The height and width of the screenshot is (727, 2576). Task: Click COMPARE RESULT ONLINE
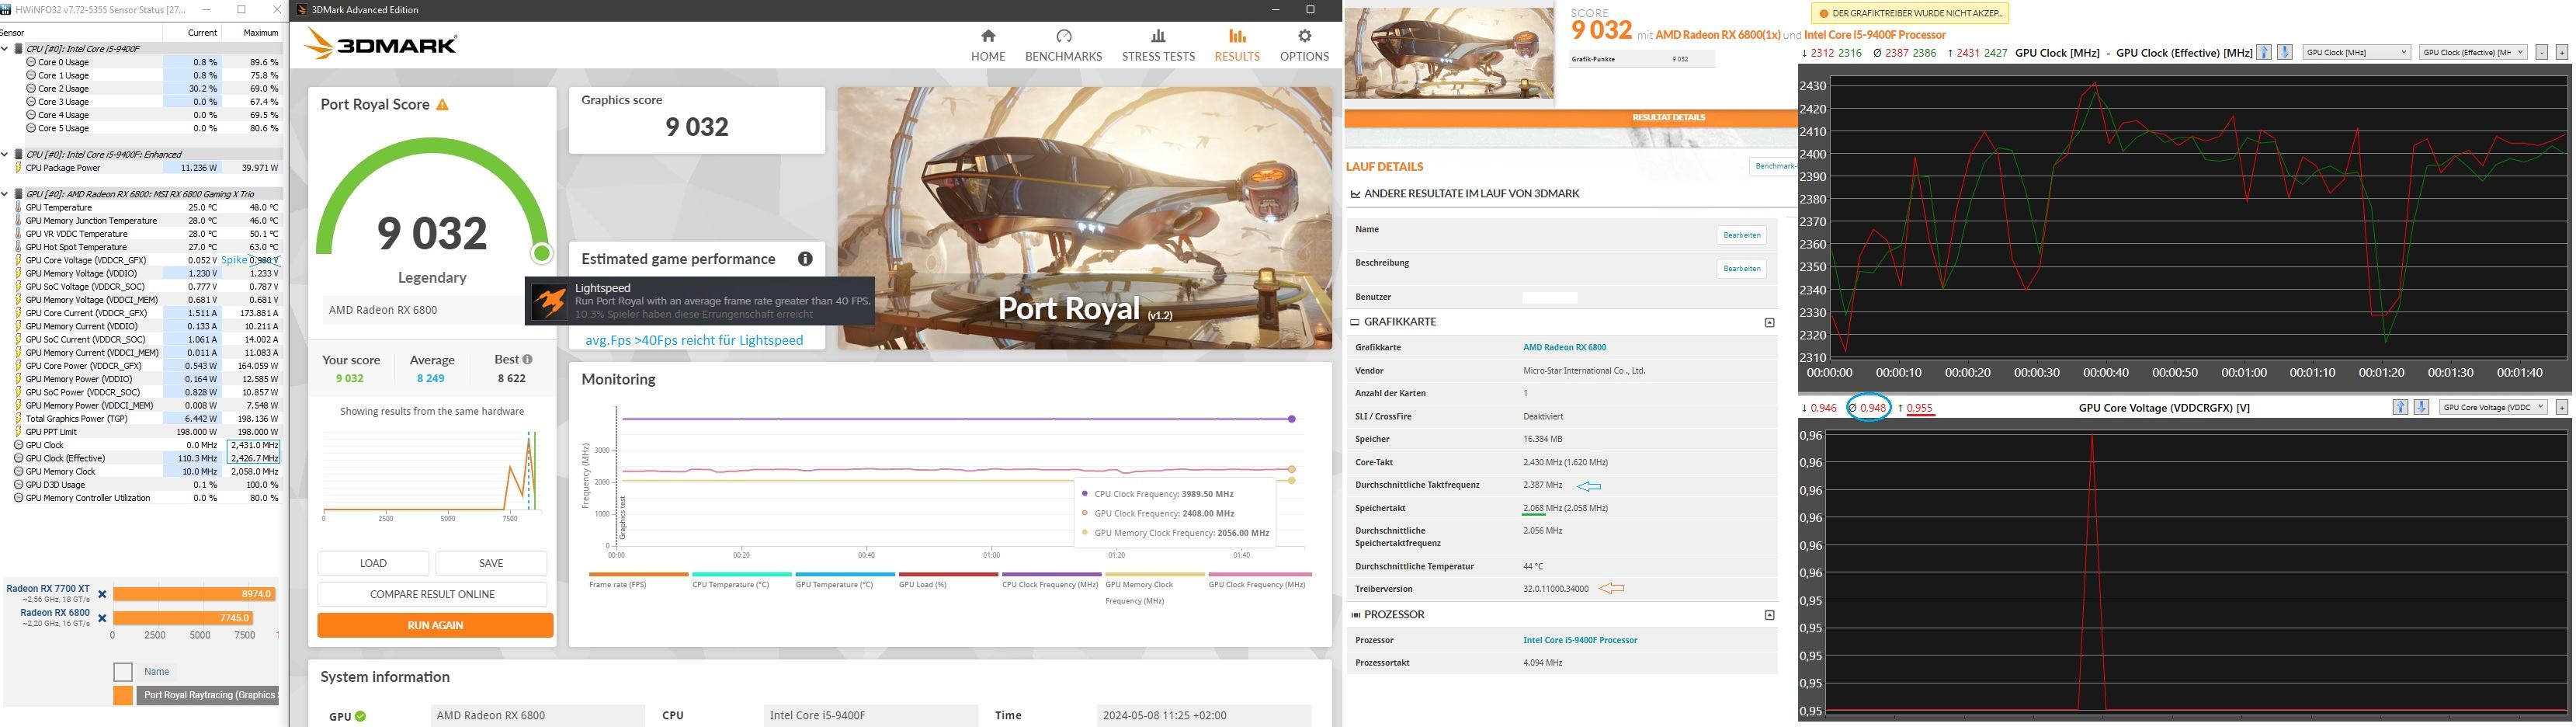[432, 594]
